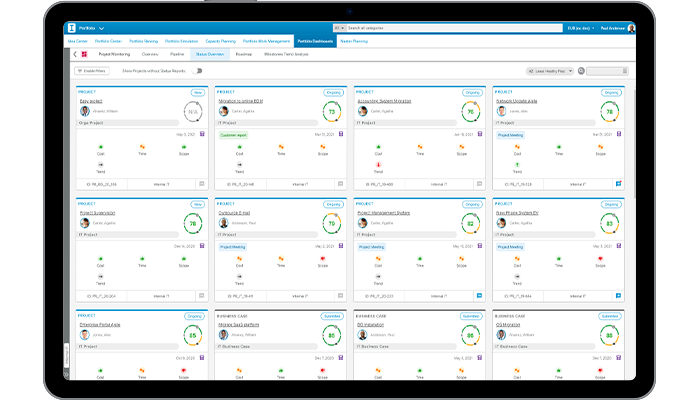Open the search category 'All' dropdown
This screenshot has height=400, width=700.
pyautogui.click(x=339, y=28)
